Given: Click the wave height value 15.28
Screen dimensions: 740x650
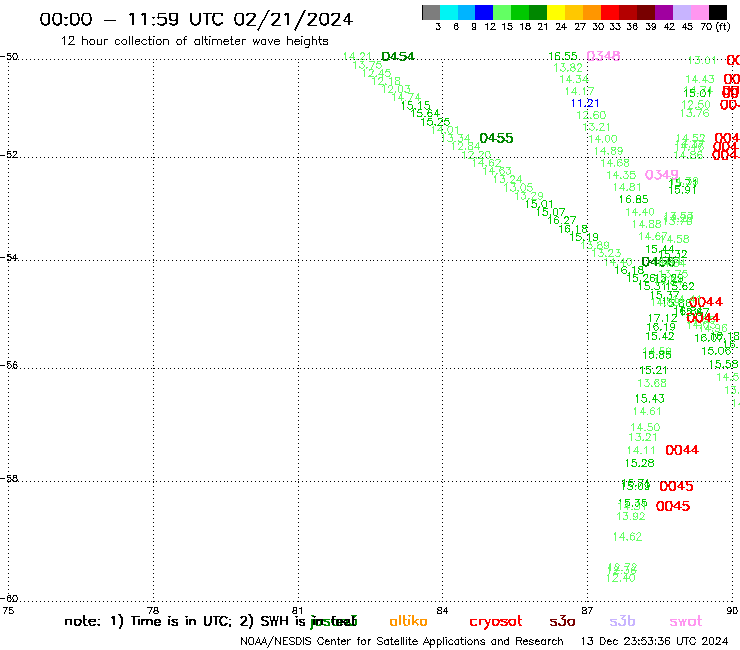Looking at the screenshot, I should tap(639, 463).
